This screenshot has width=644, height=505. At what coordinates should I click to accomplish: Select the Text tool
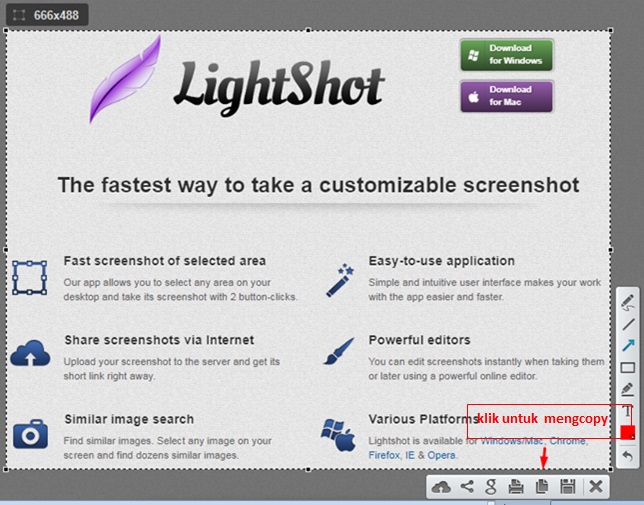pos(628,411)
